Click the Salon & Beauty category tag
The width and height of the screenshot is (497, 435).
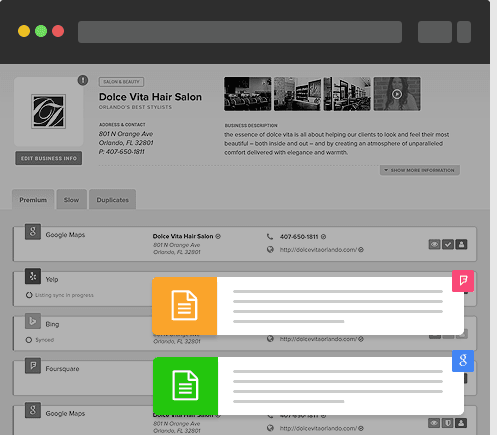pyautogui.click(x=121, y=82)
